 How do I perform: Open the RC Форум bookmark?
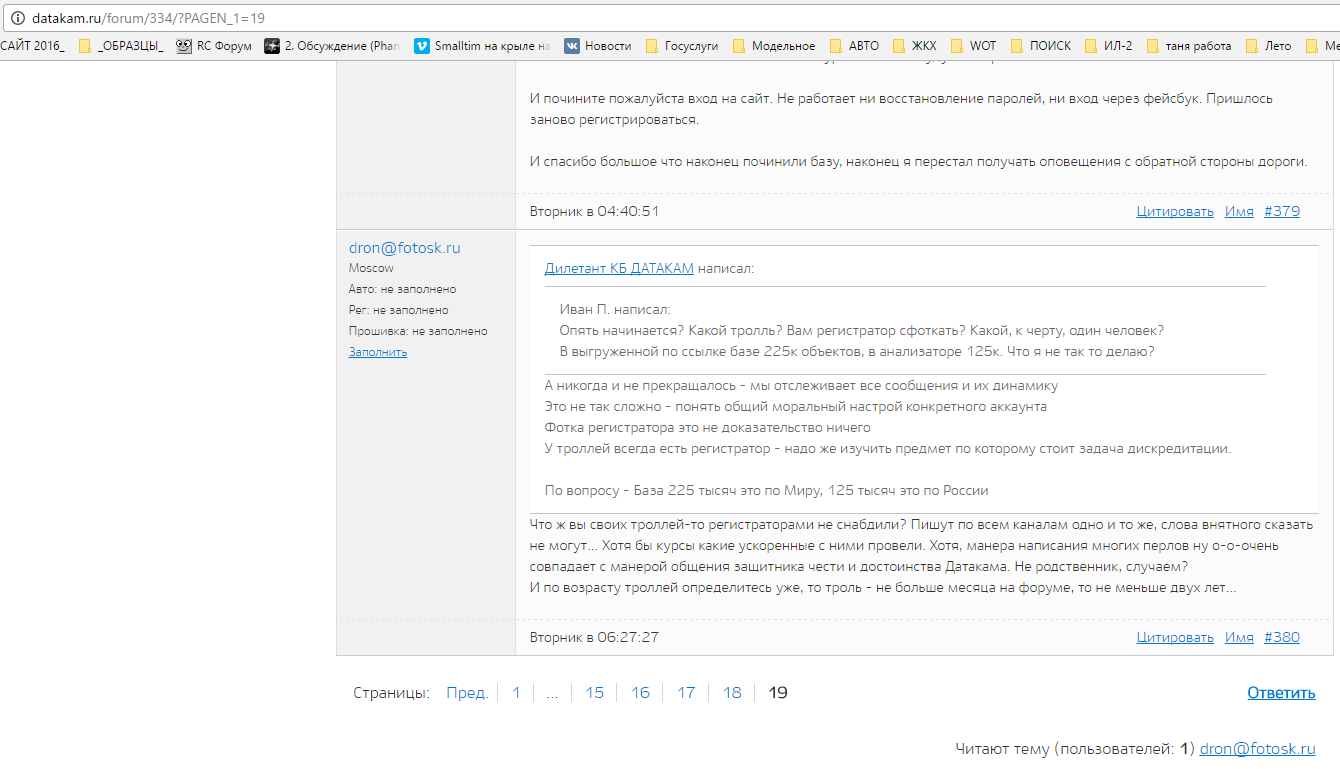click(x=214, y=46)
